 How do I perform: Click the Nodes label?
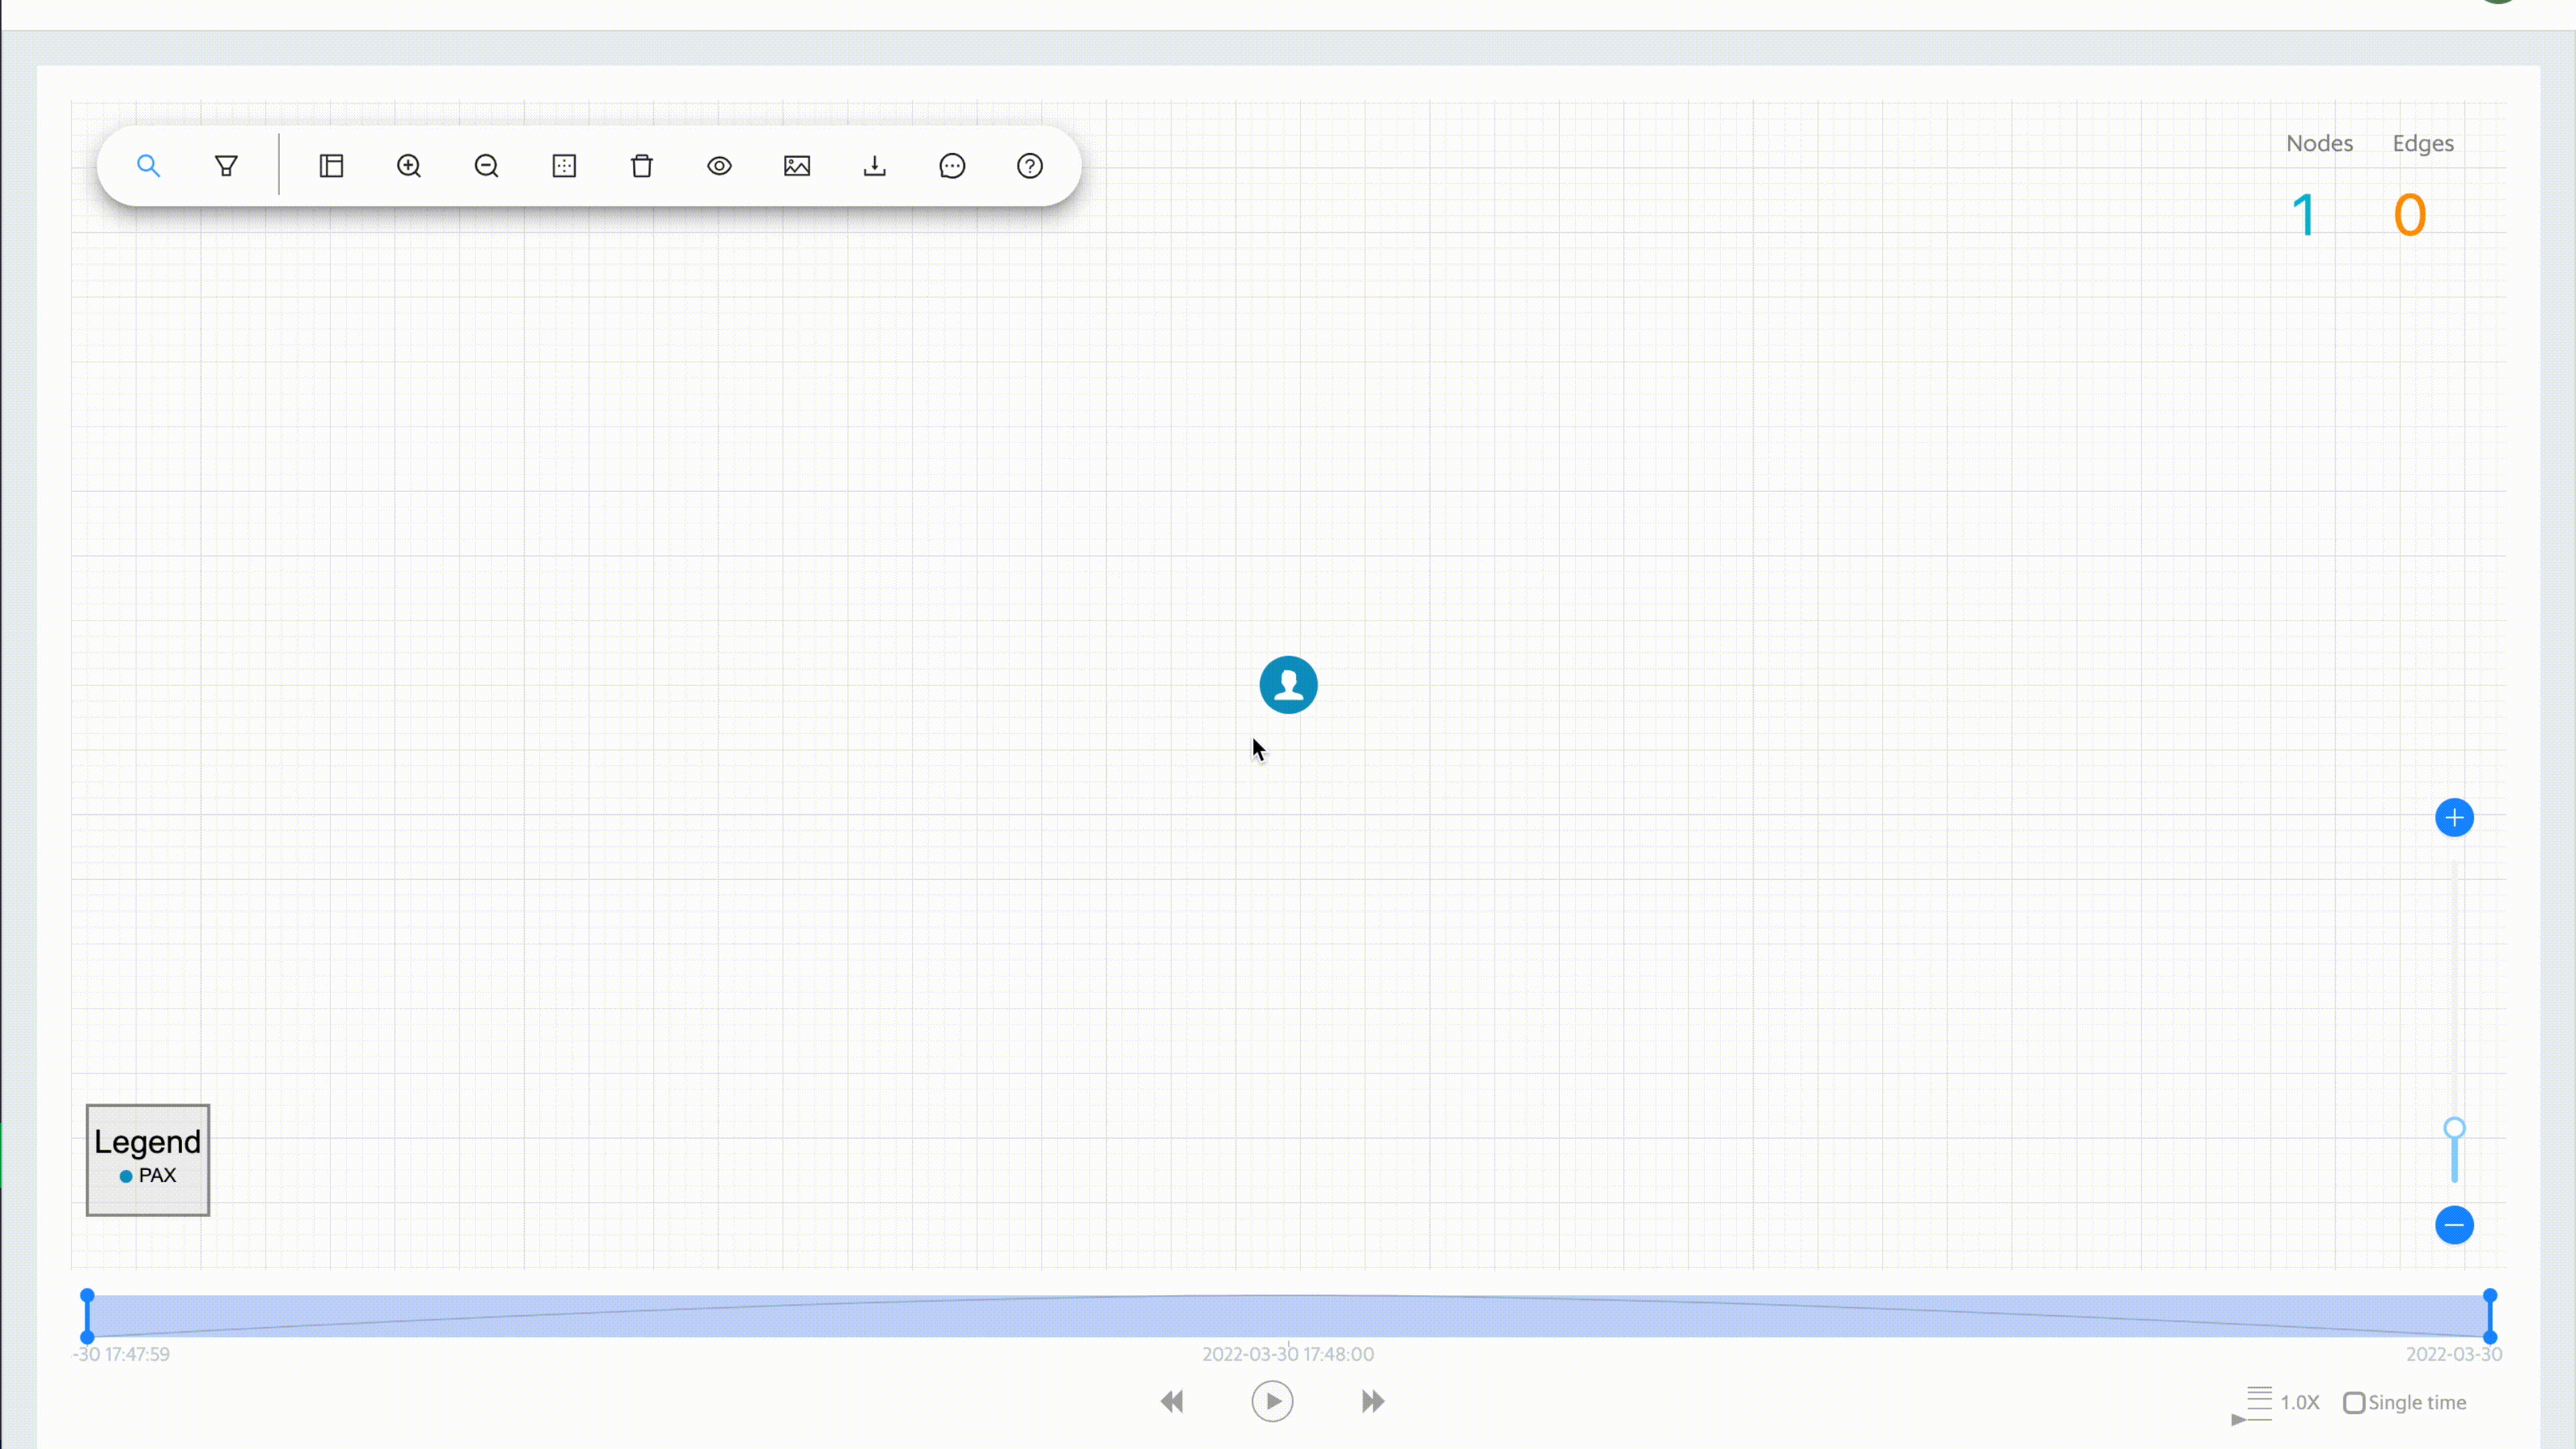pyautogui.click(x=2320, y=143)
